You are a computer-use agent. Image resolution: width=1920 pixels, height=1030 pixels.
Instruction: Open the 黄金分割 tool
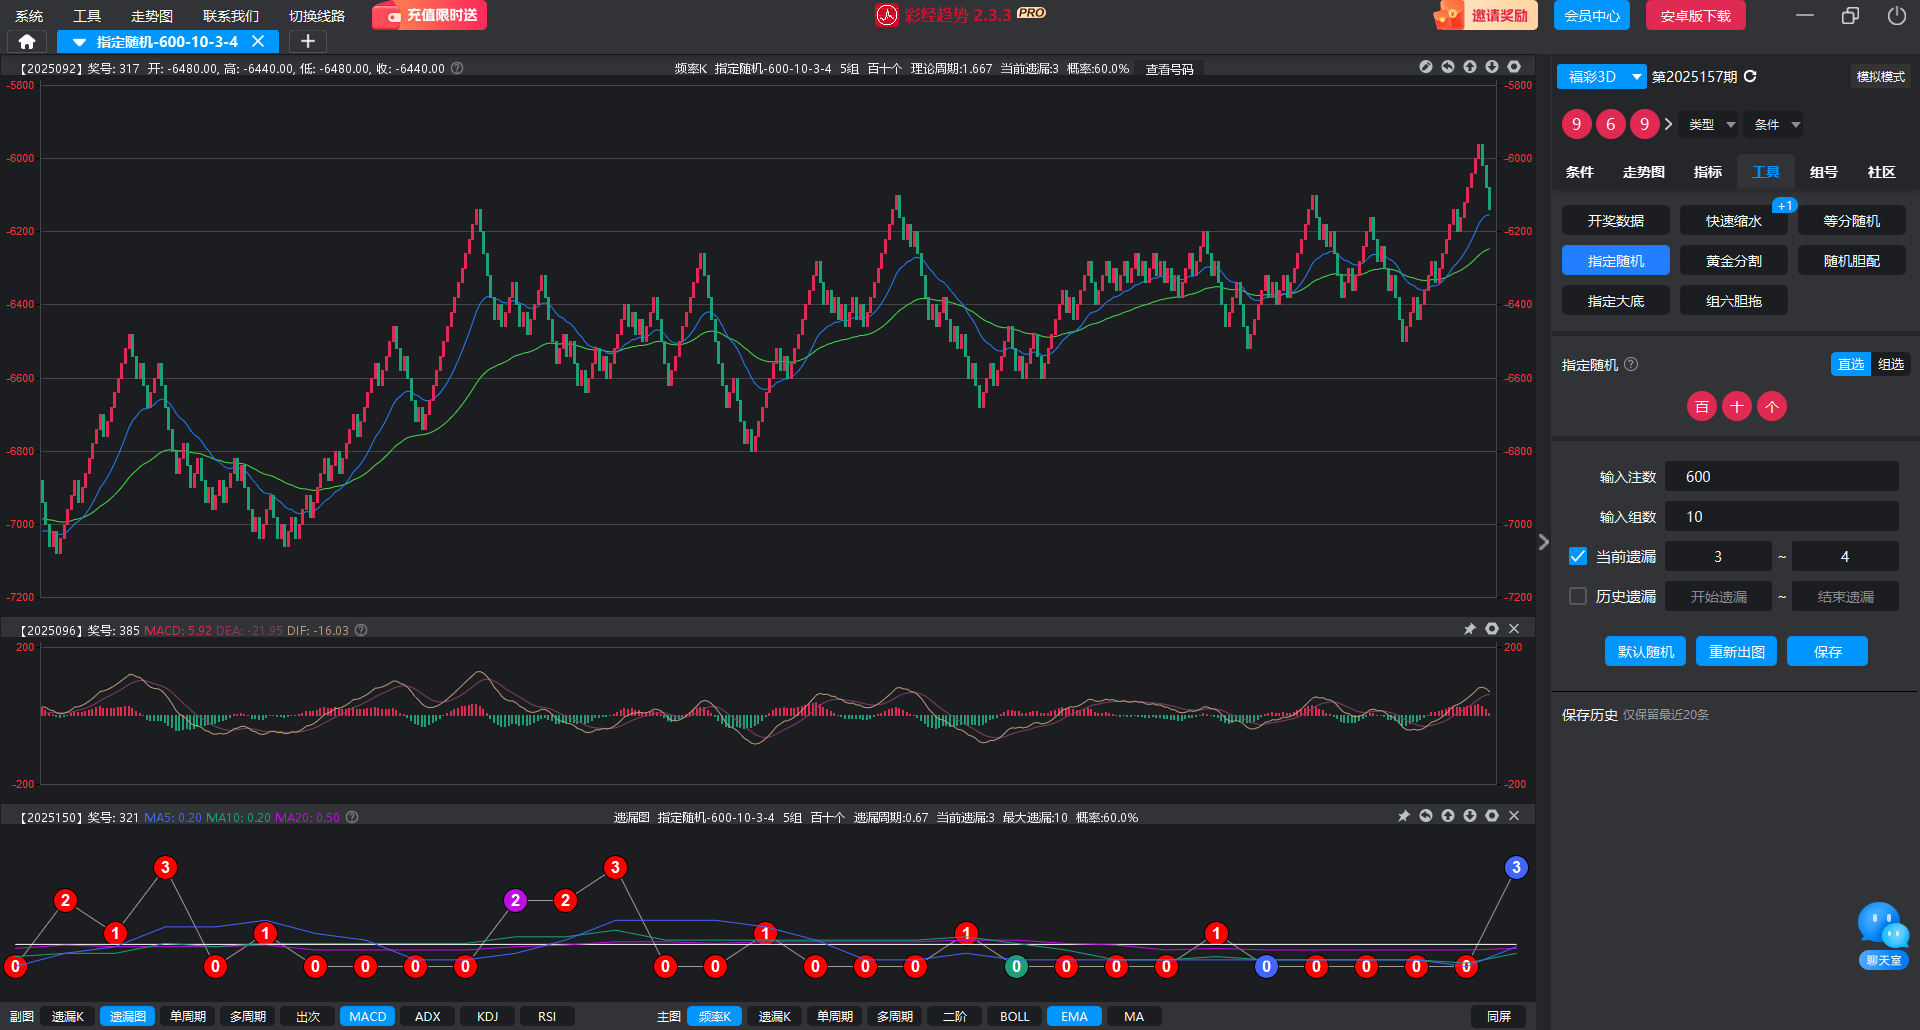(1733, 260)
